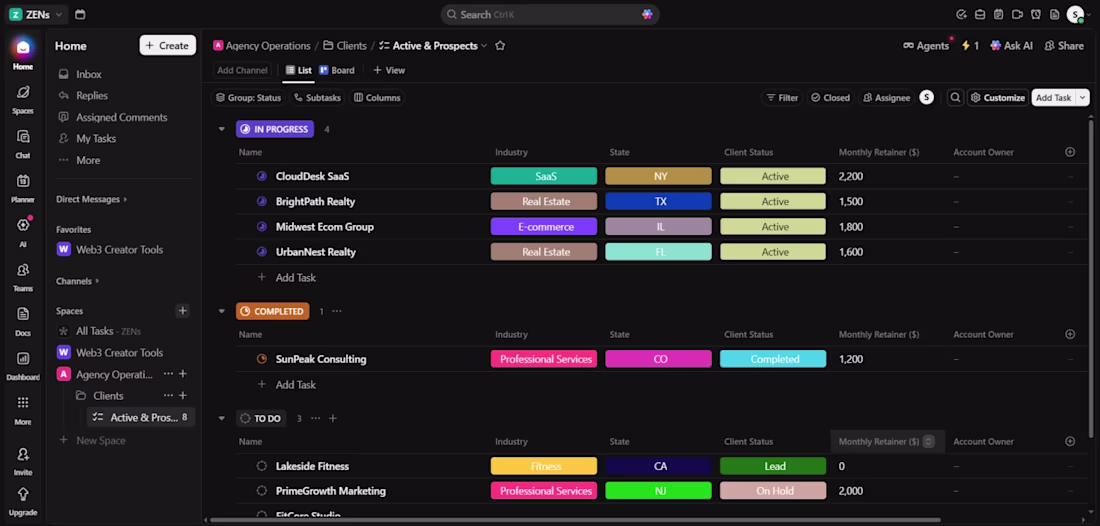Toggle the Subtasks display option

(317, 97)
